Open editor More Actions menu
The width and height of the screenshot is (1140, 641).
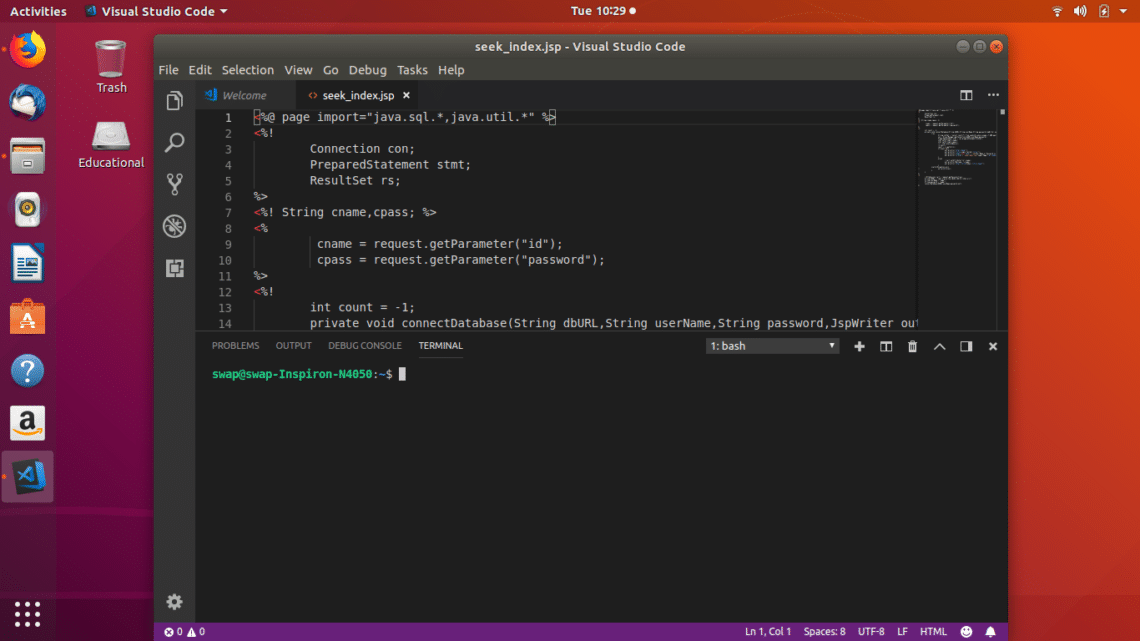[x=993, y=95]
